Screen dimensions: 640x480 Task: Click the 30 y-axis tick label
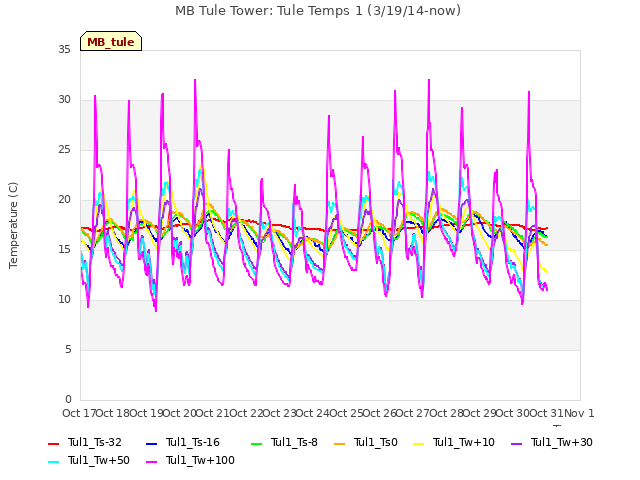pyautogui.click(x=64, y=100)
